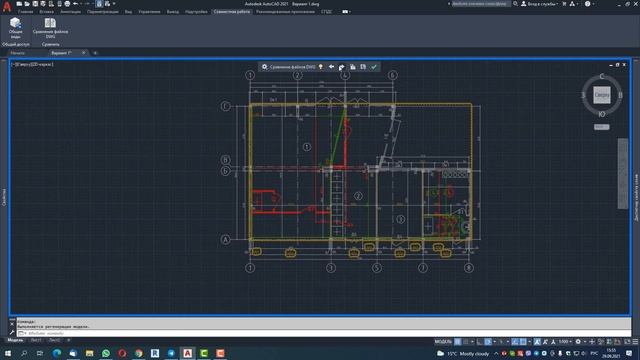Screen dimensions: 640x360
Task: Open the weather widget Mostly cloudy
Action: tap(463, 353)
